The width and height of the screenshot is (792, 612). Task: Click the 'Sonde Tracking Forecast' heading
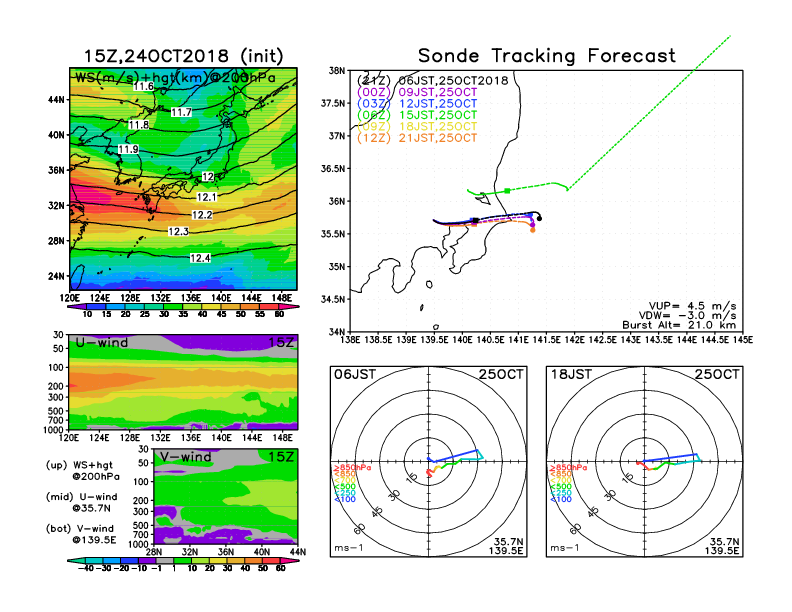[x=547, y=56]
